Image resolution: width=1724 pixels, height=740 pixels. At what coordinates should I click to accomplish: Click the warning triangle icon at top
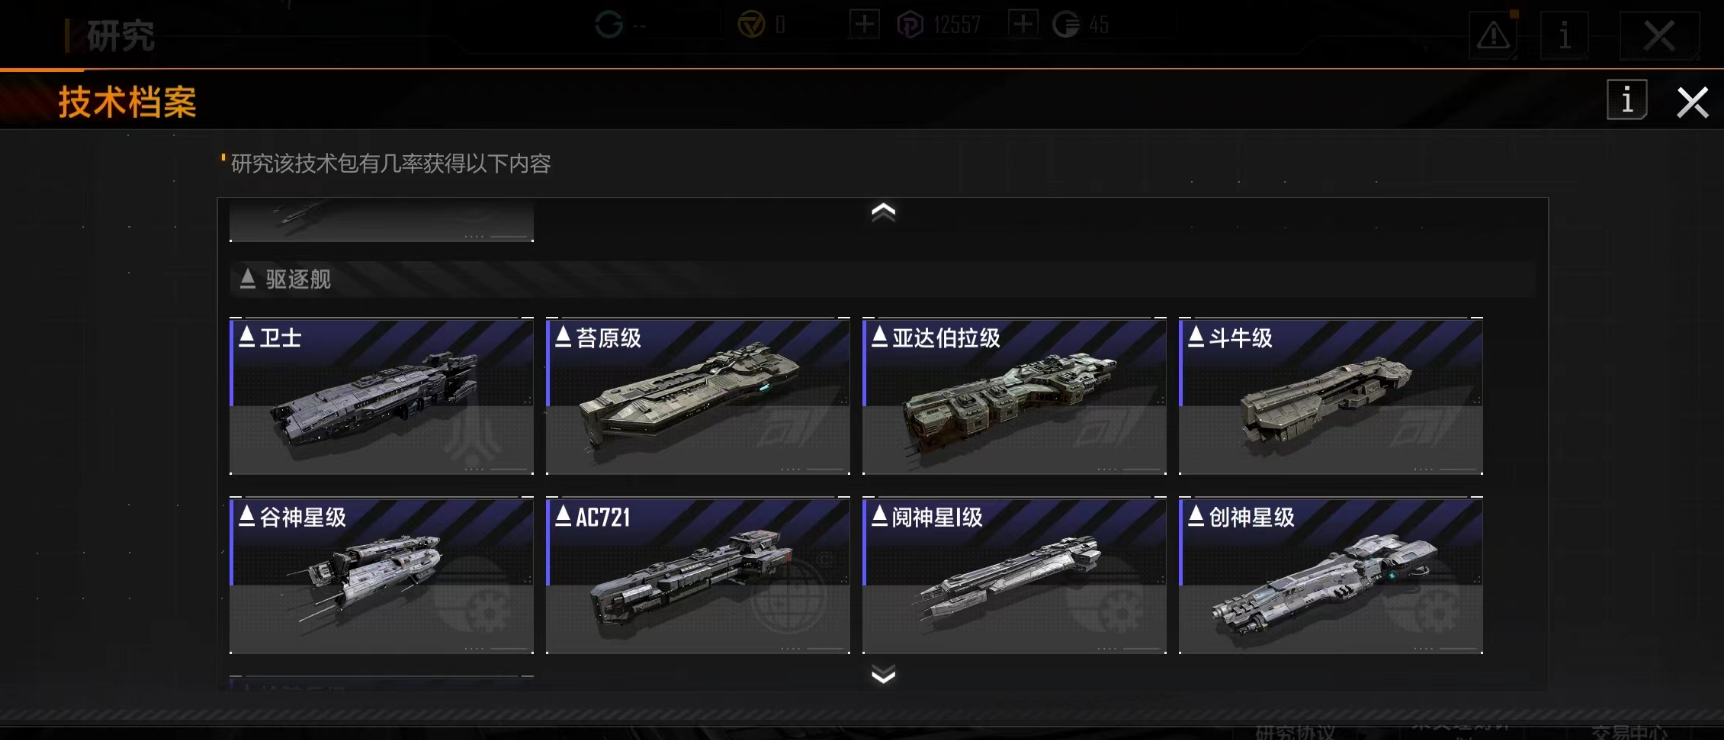coord(1494,36)
